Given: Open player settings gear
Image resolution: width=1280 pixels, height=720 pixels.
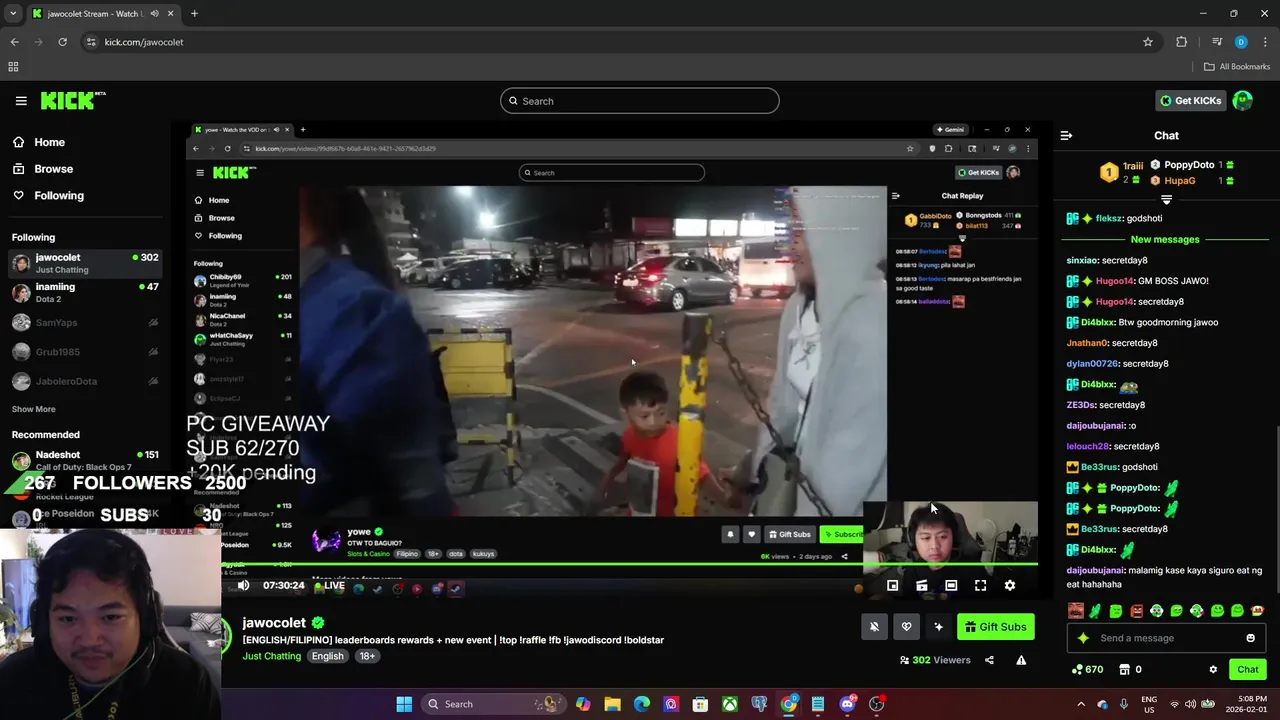Looking at the screenshot, I should pyautogui.click(x=1009, y=586).
